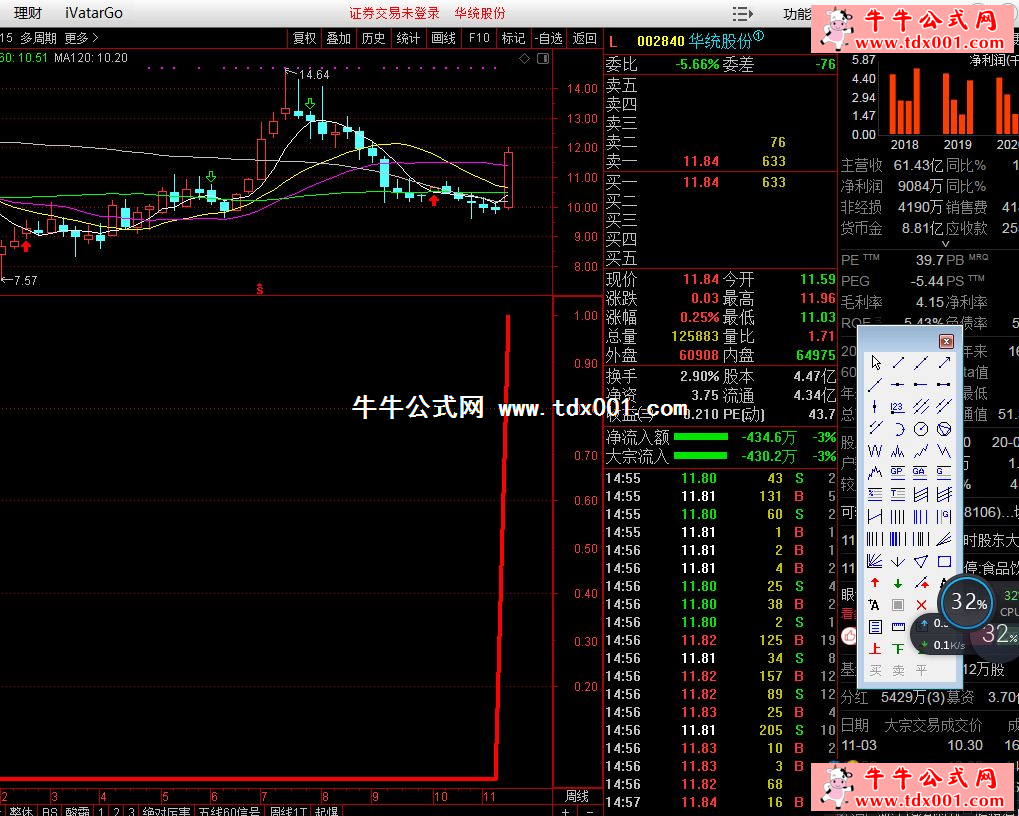Image resolution: width=1019 pixels, height=816 pixels.
Task: Select the percent lines tool
Action: click(x=875, y=494)
